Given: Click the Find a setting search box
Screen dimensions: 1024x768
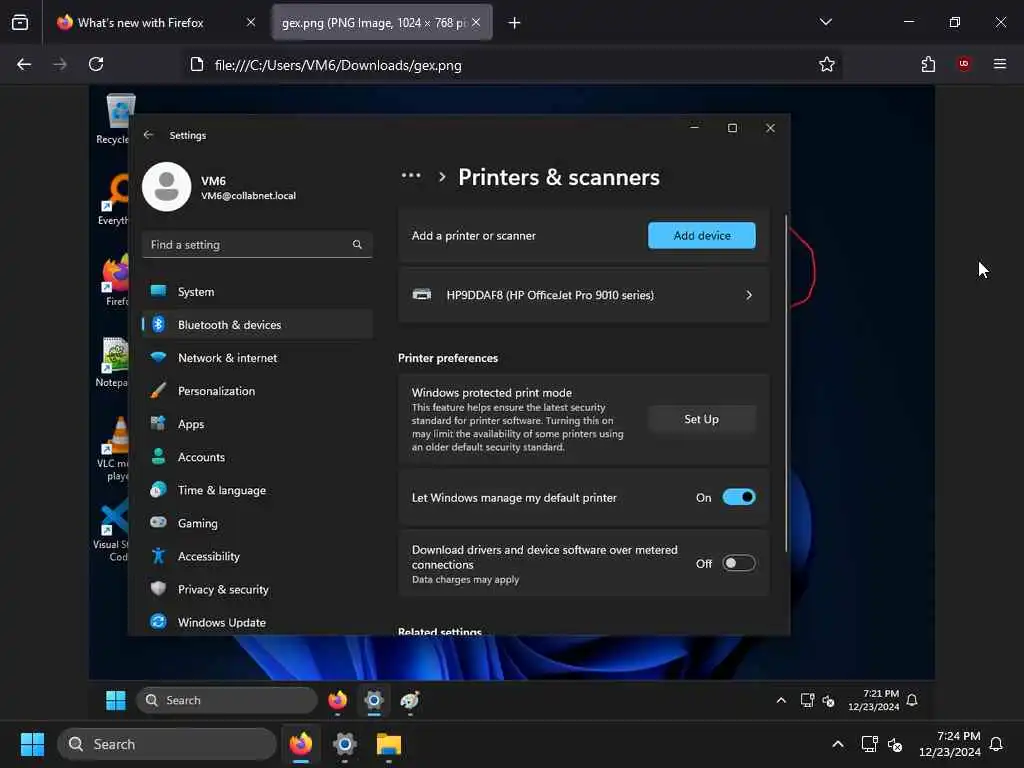Looking at the screenshot, I should (257, 245).
